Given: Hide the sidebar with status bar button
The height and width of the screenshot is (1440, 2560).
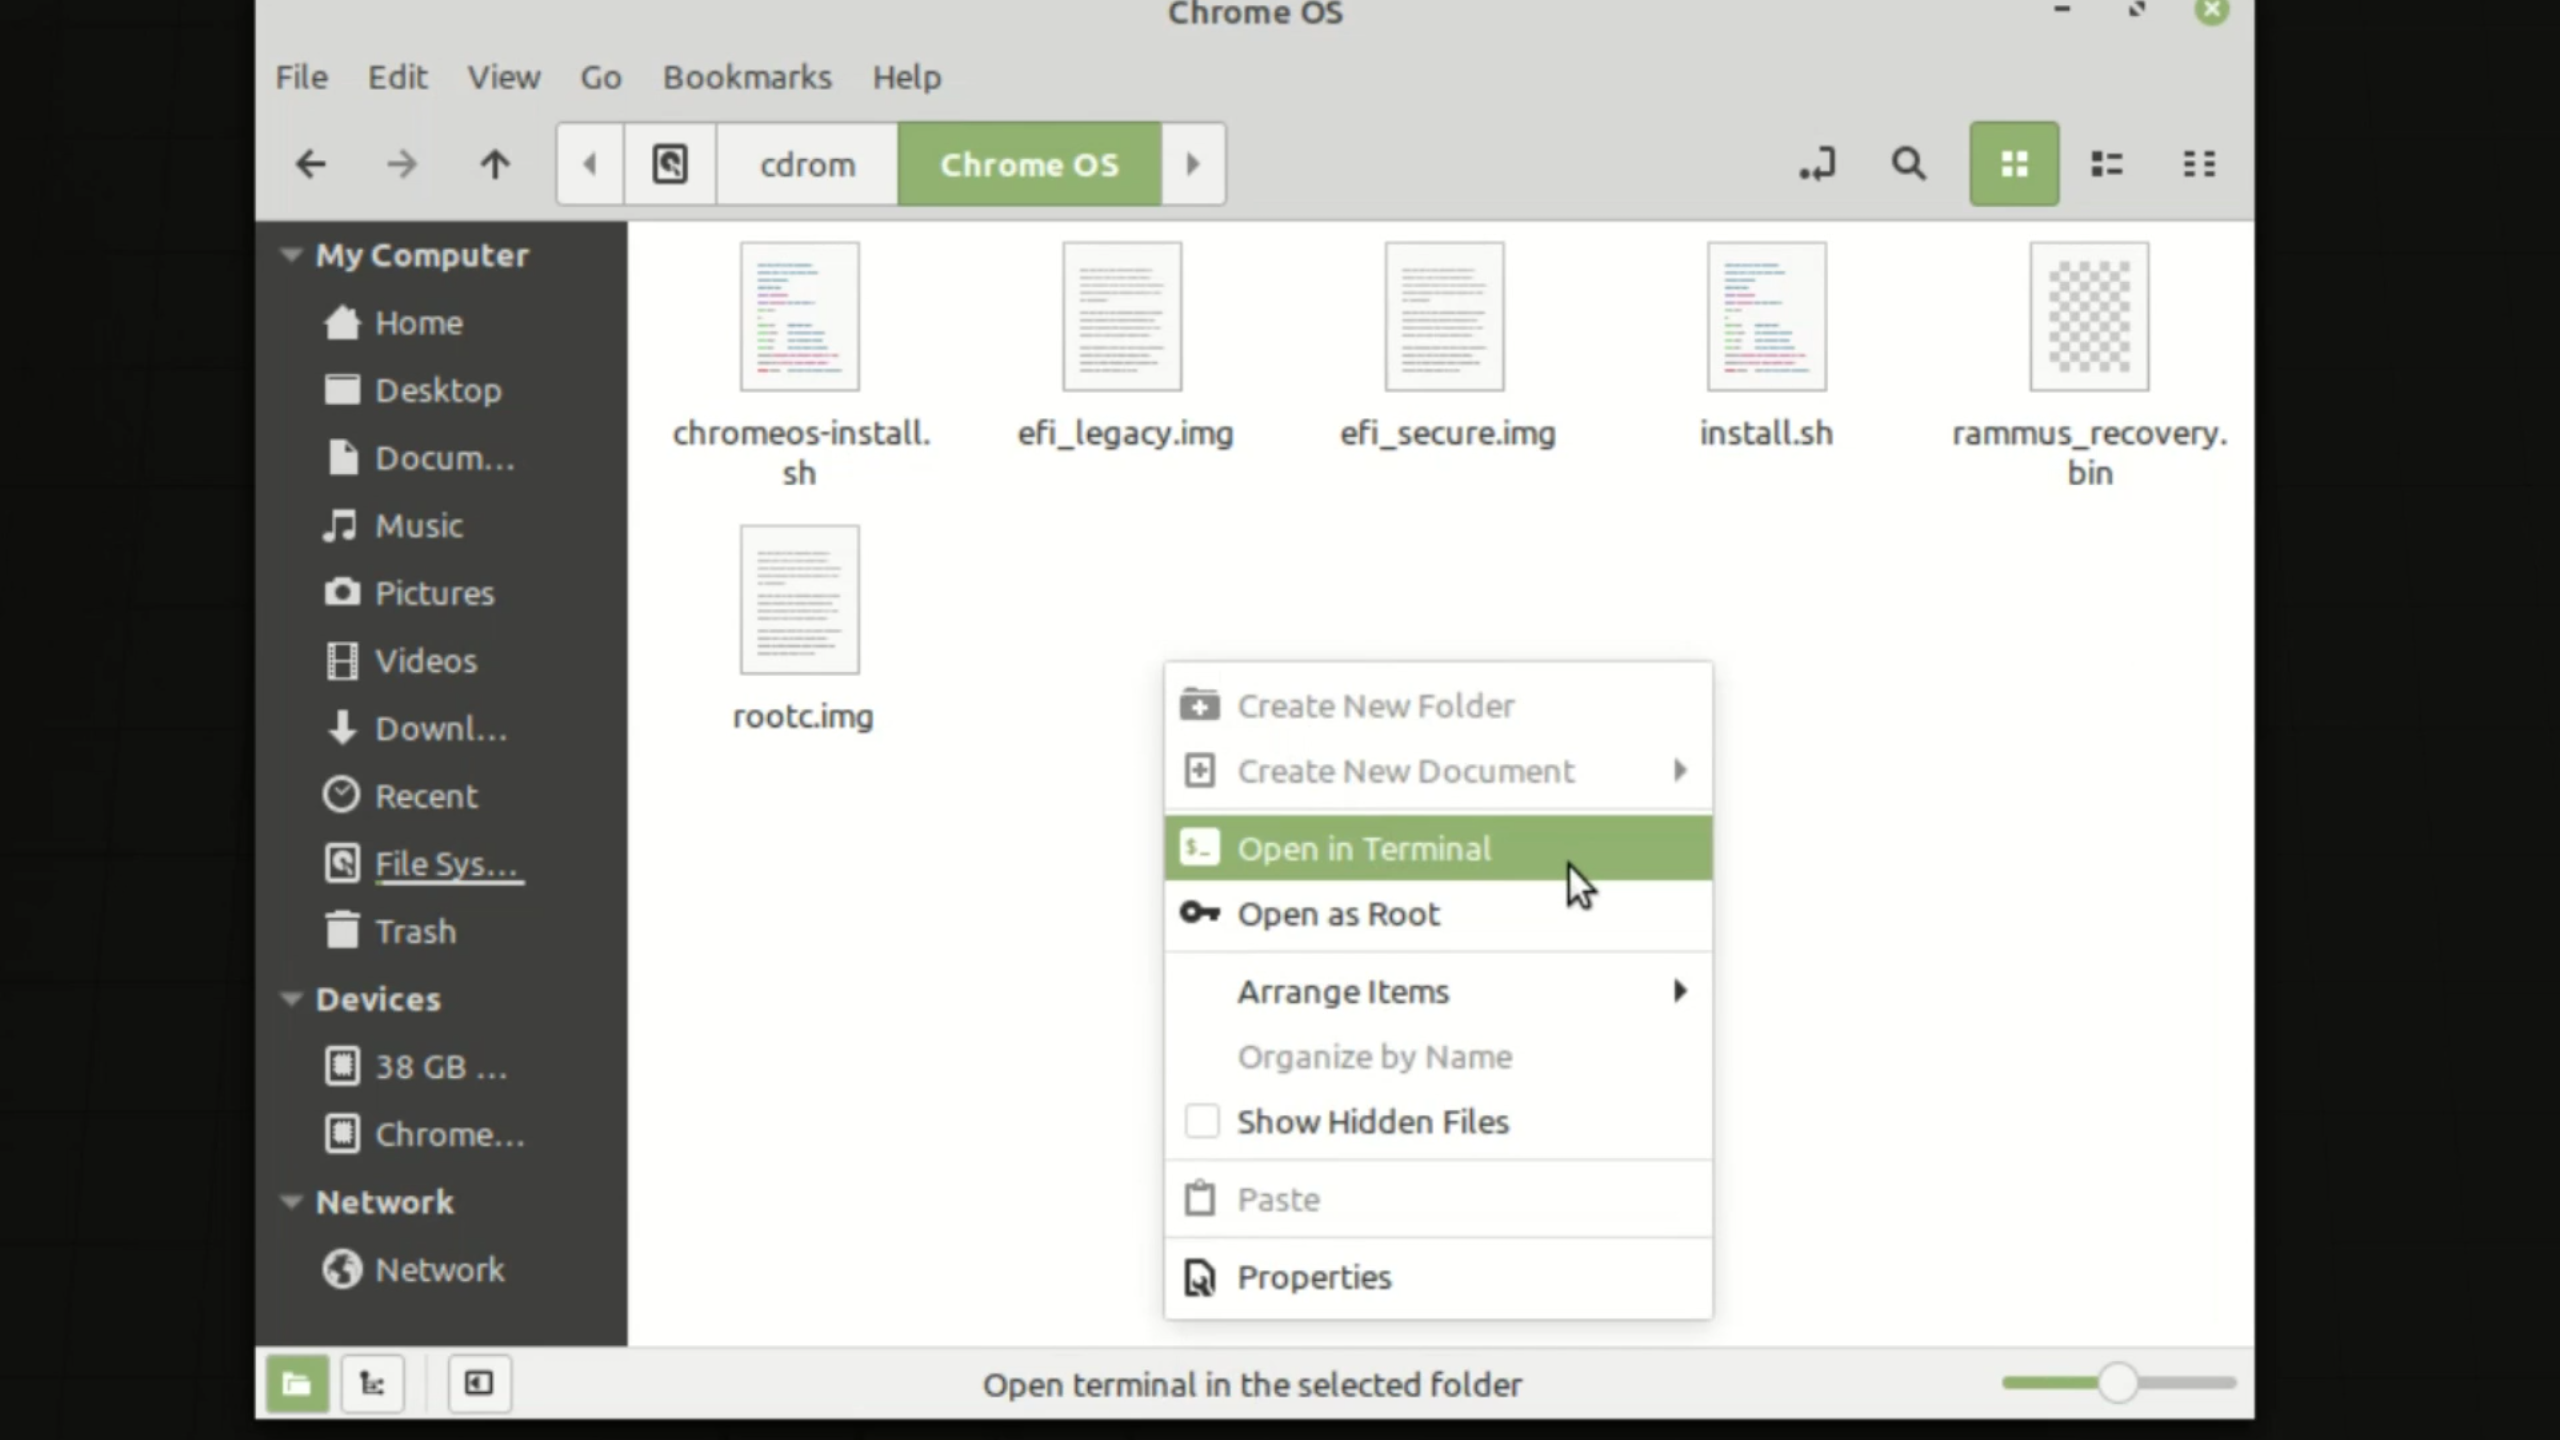Looking at the screenshot, I should coord(479,1384).
